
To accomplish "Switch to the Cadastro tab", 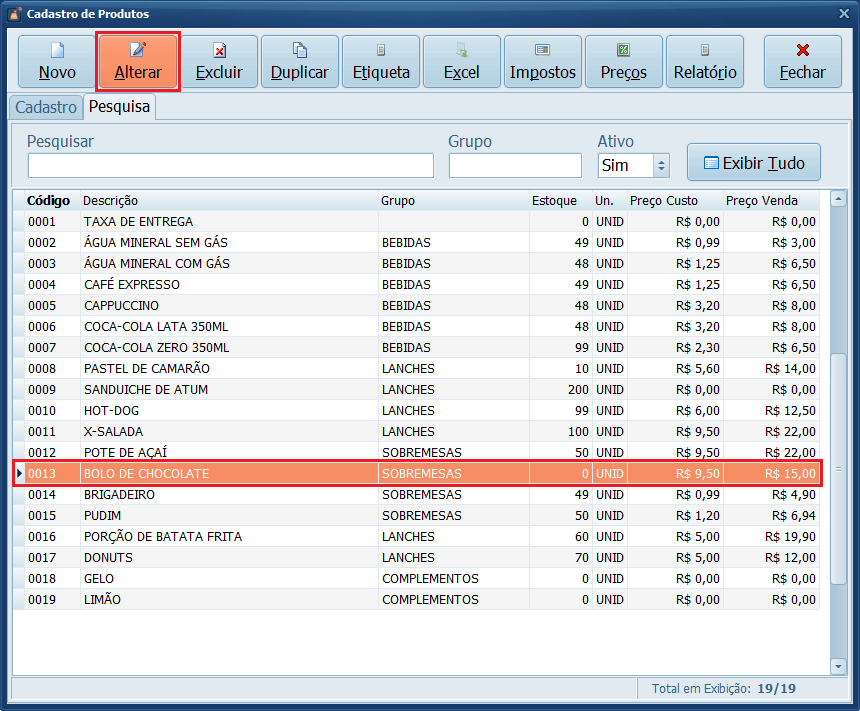I will point(46,107).
